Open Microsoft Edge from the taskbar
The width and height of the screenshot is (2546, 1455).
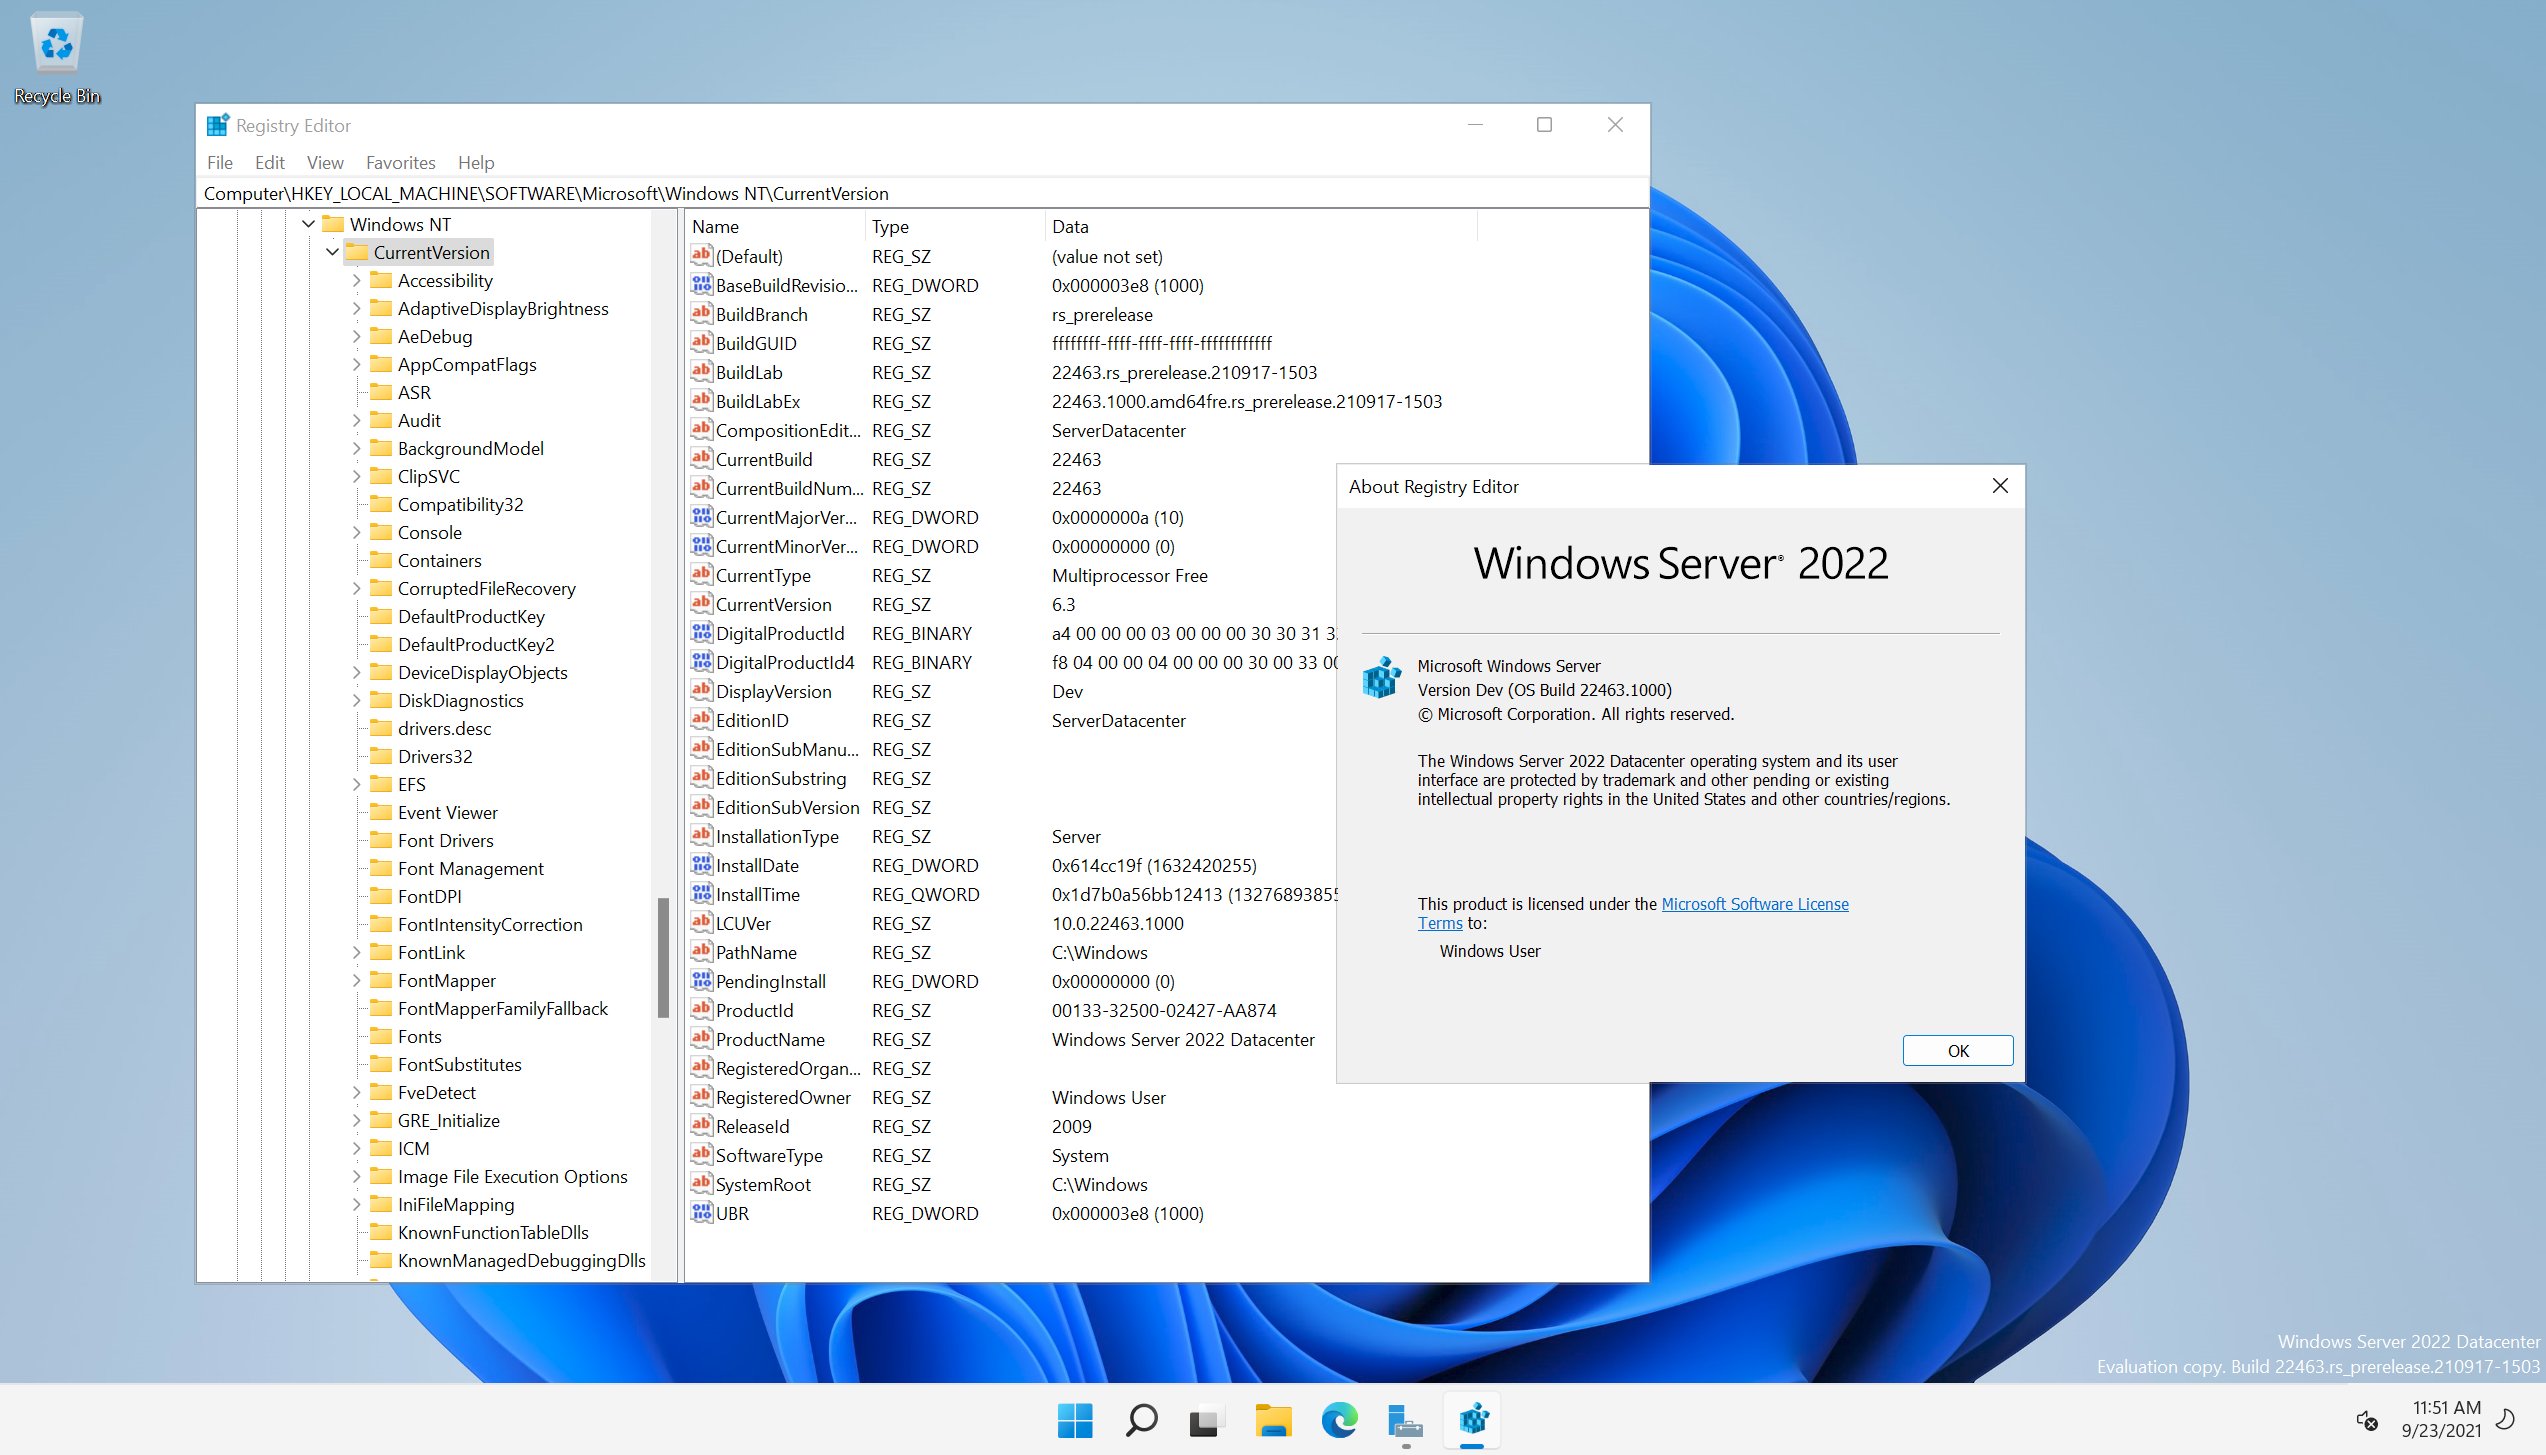(x=1339, y=1420)
